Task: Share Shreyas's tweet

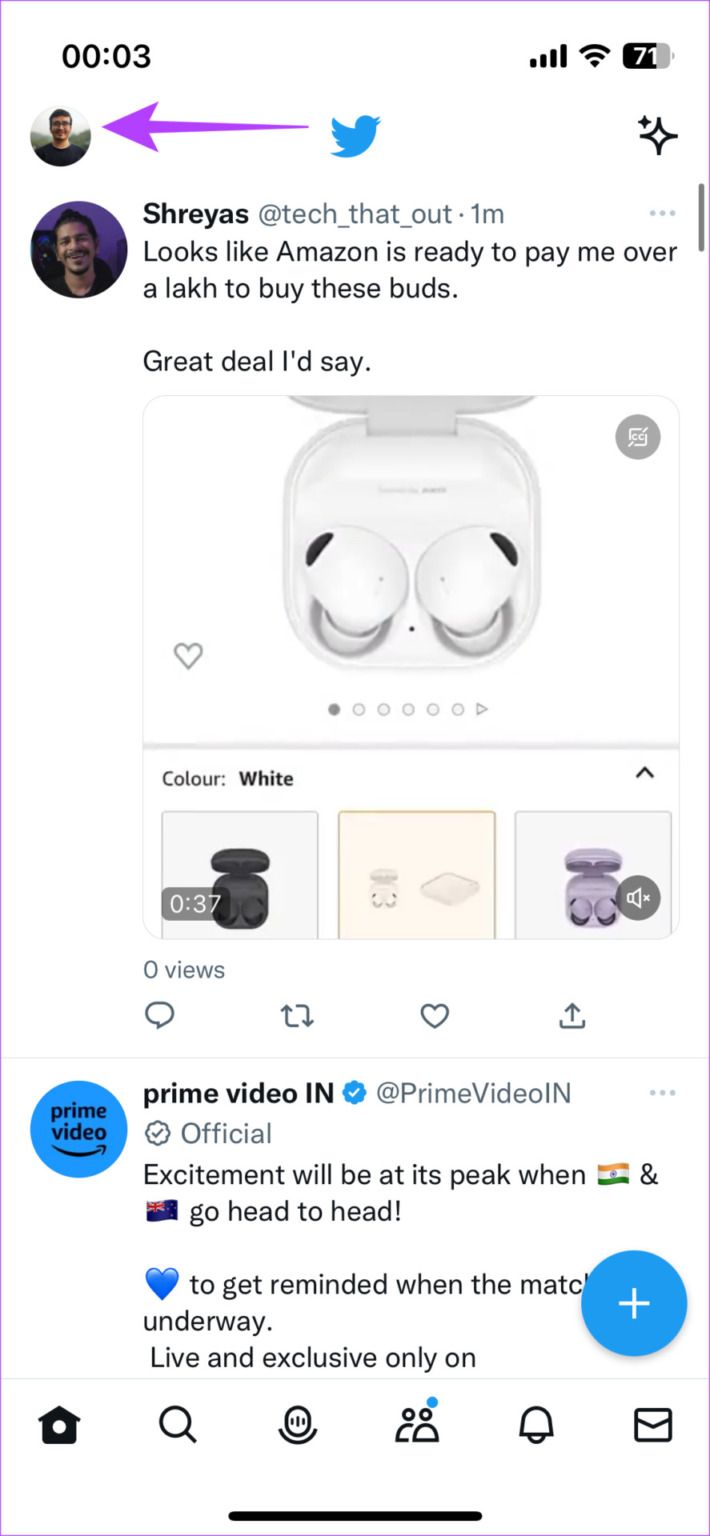Action: [x=571, y=1016]
